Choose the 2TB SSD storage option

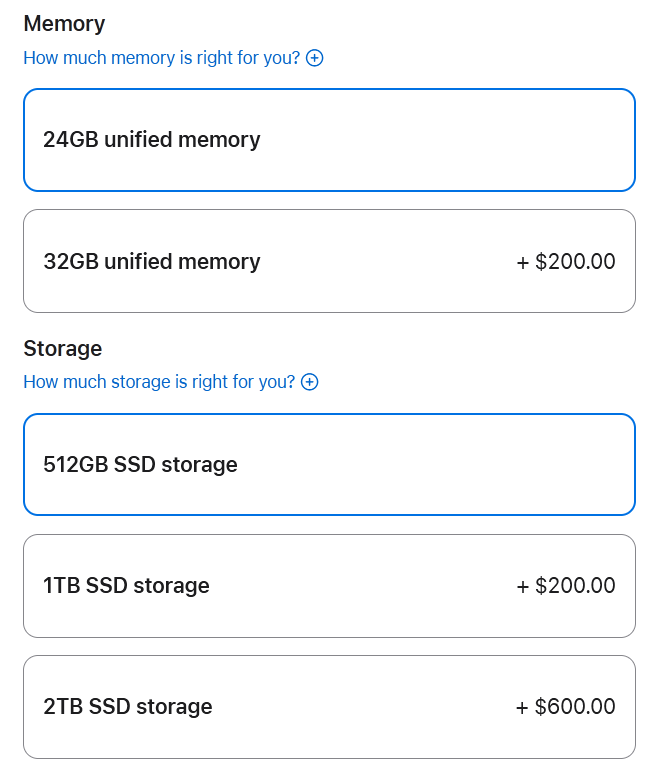click(x=329, y=707)
